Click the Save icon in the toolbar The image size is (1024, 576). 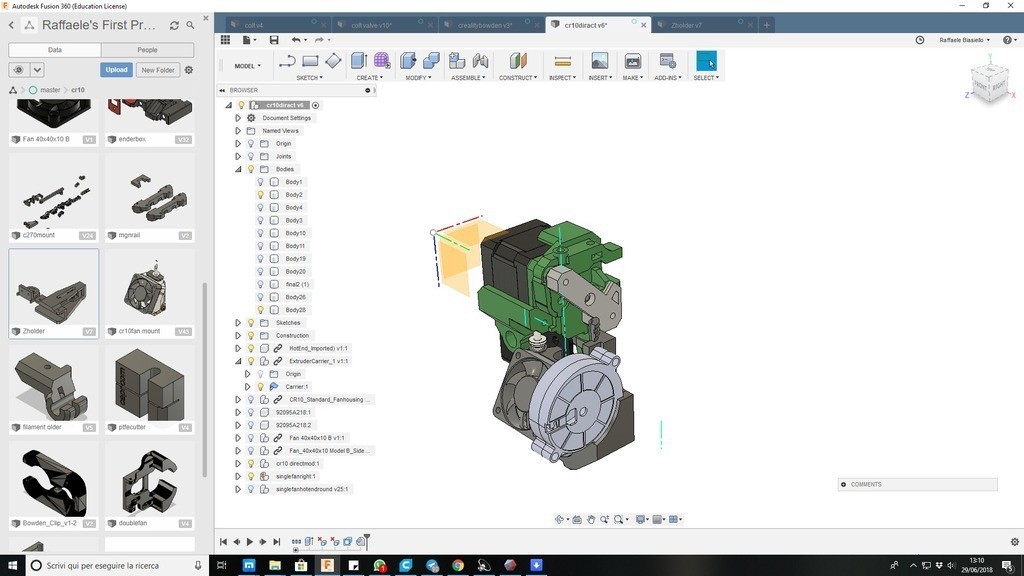274,40
